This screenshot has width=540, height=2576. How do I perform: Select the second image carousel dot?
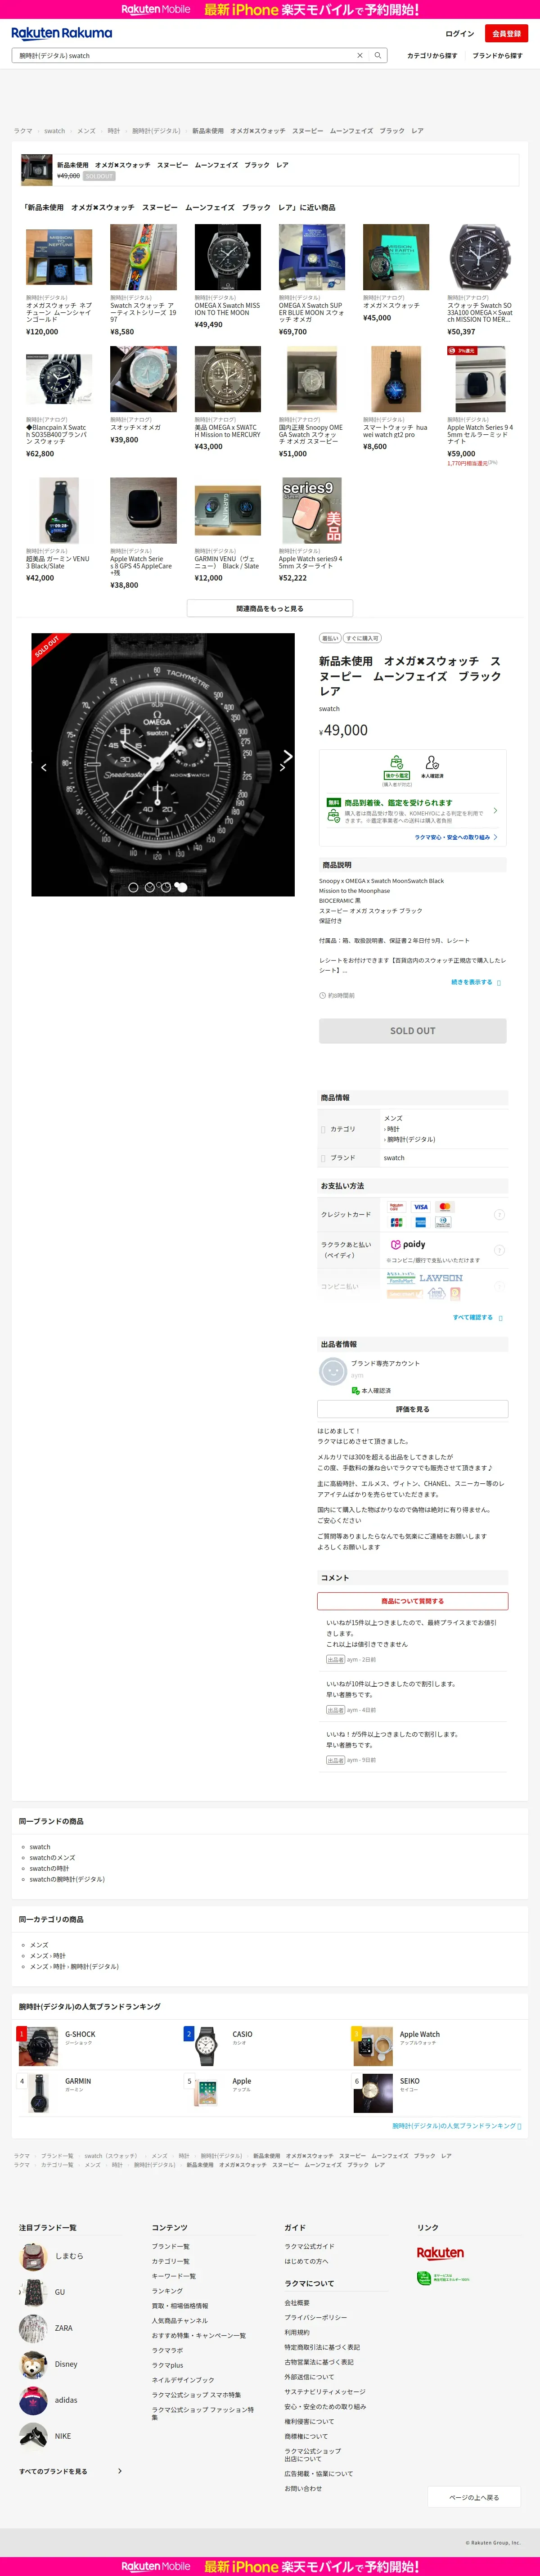[150, 887]
